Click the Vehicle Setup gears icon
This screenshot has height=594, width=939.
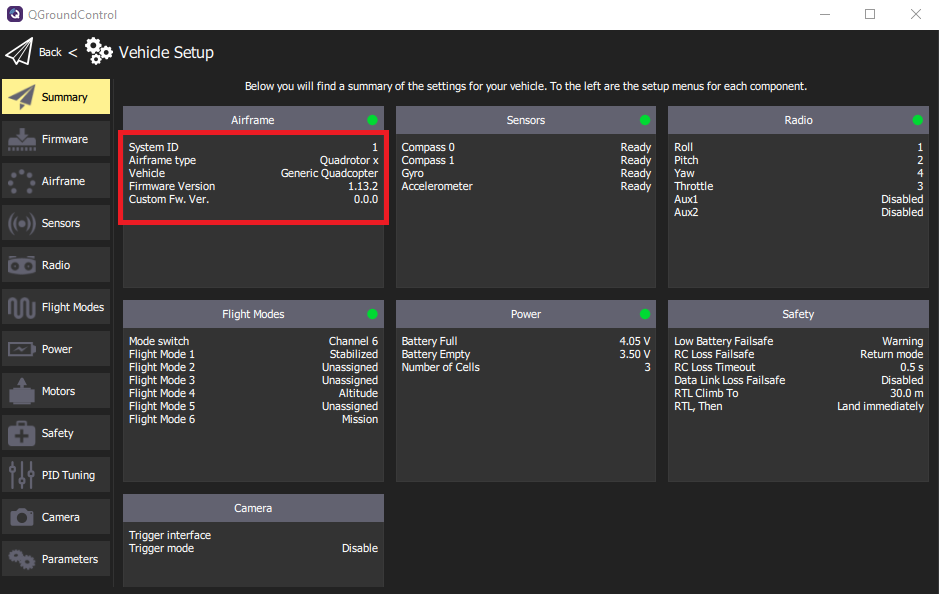pyautogui.click(x=99, y=52)
